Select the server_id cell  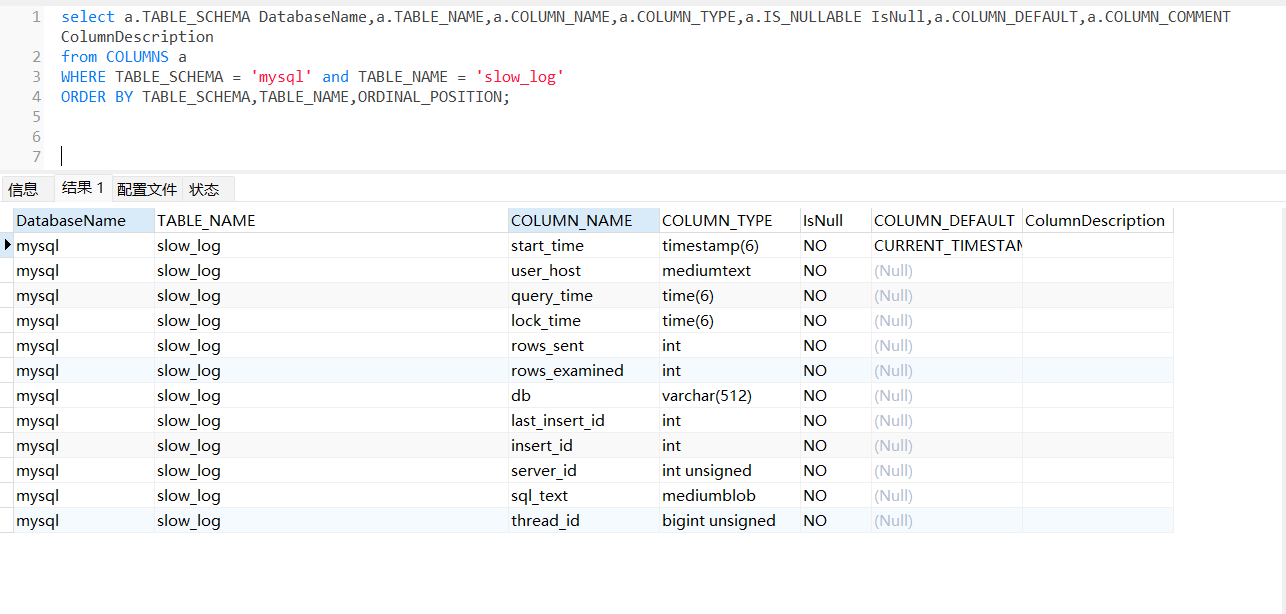[x=584, y=471]
